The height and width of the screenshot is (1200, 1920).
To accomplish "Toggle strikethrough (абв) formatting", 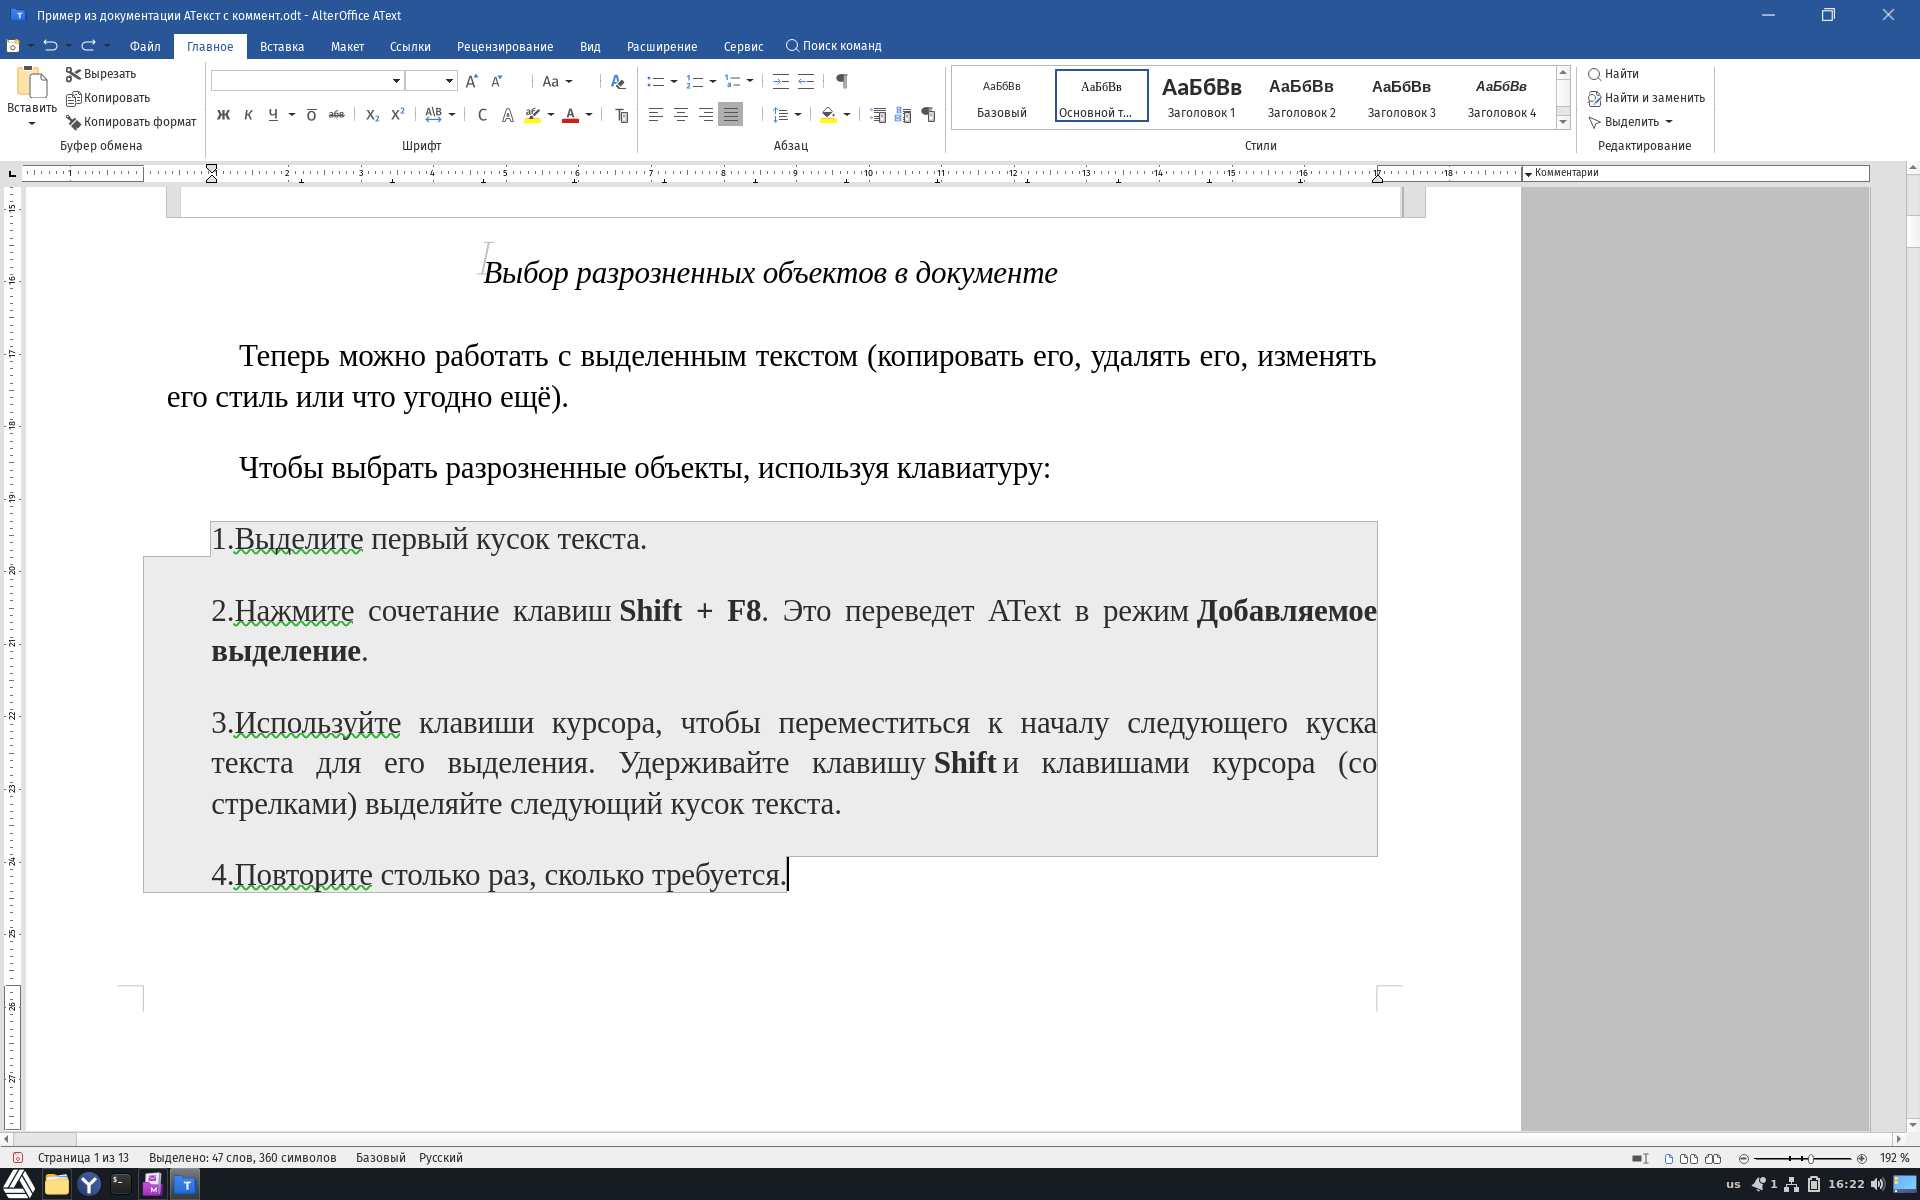I will (337, 115).
